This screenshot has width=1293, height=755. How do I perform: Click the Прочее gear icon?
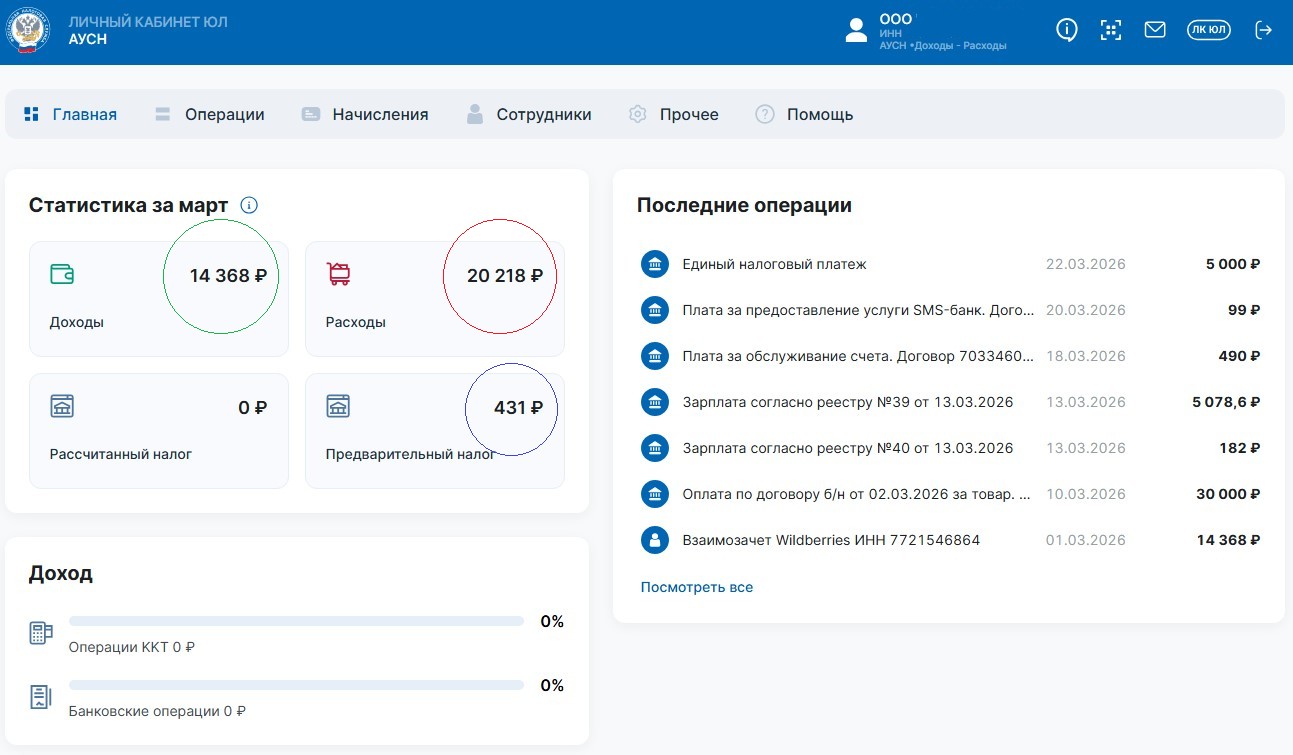click(638, 114)
